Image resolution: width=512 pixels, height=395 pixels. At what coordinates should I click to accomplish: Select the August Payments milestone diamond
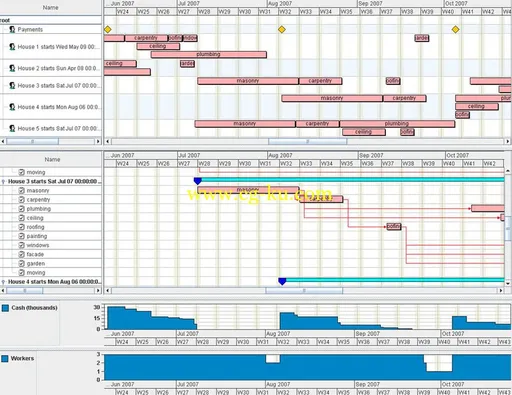[x=282, y=29]
